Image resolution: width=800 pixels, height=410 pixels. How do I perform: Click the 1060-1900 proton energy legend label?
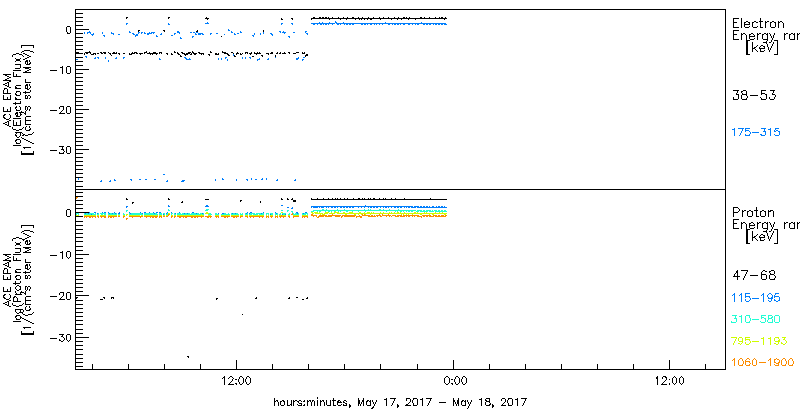click(x=763, y=362)
